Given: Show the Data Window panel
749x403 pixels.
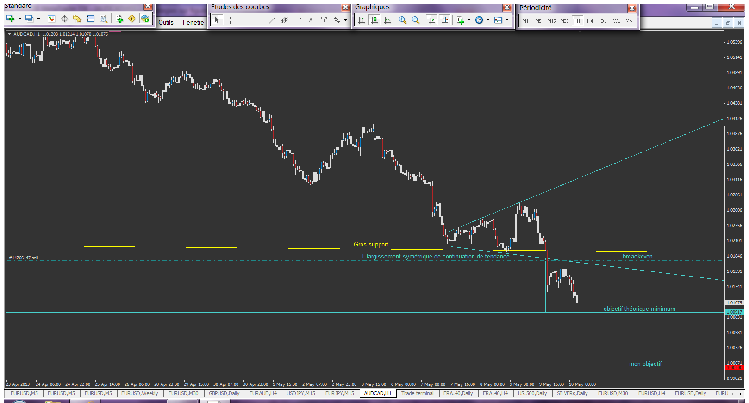Looking at the screenshot, I should pos(64,19).
